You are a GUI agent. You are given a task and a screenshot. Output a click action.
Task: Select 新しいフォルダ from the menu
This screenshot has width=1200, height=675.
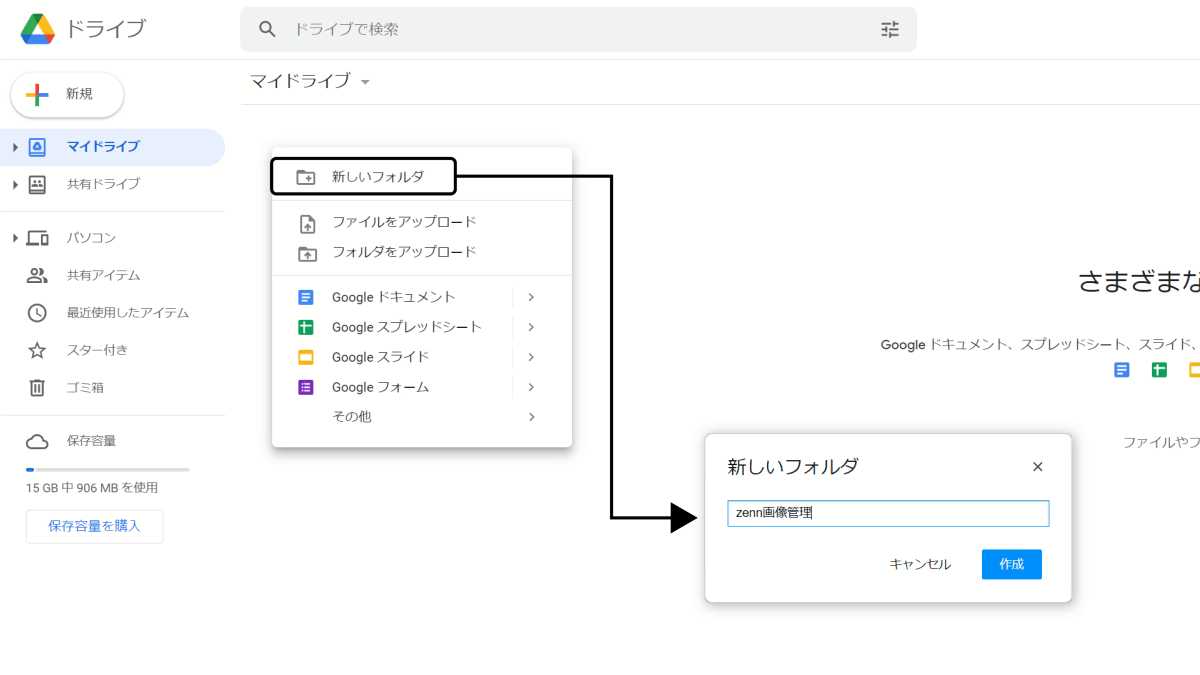pos(363,177)
